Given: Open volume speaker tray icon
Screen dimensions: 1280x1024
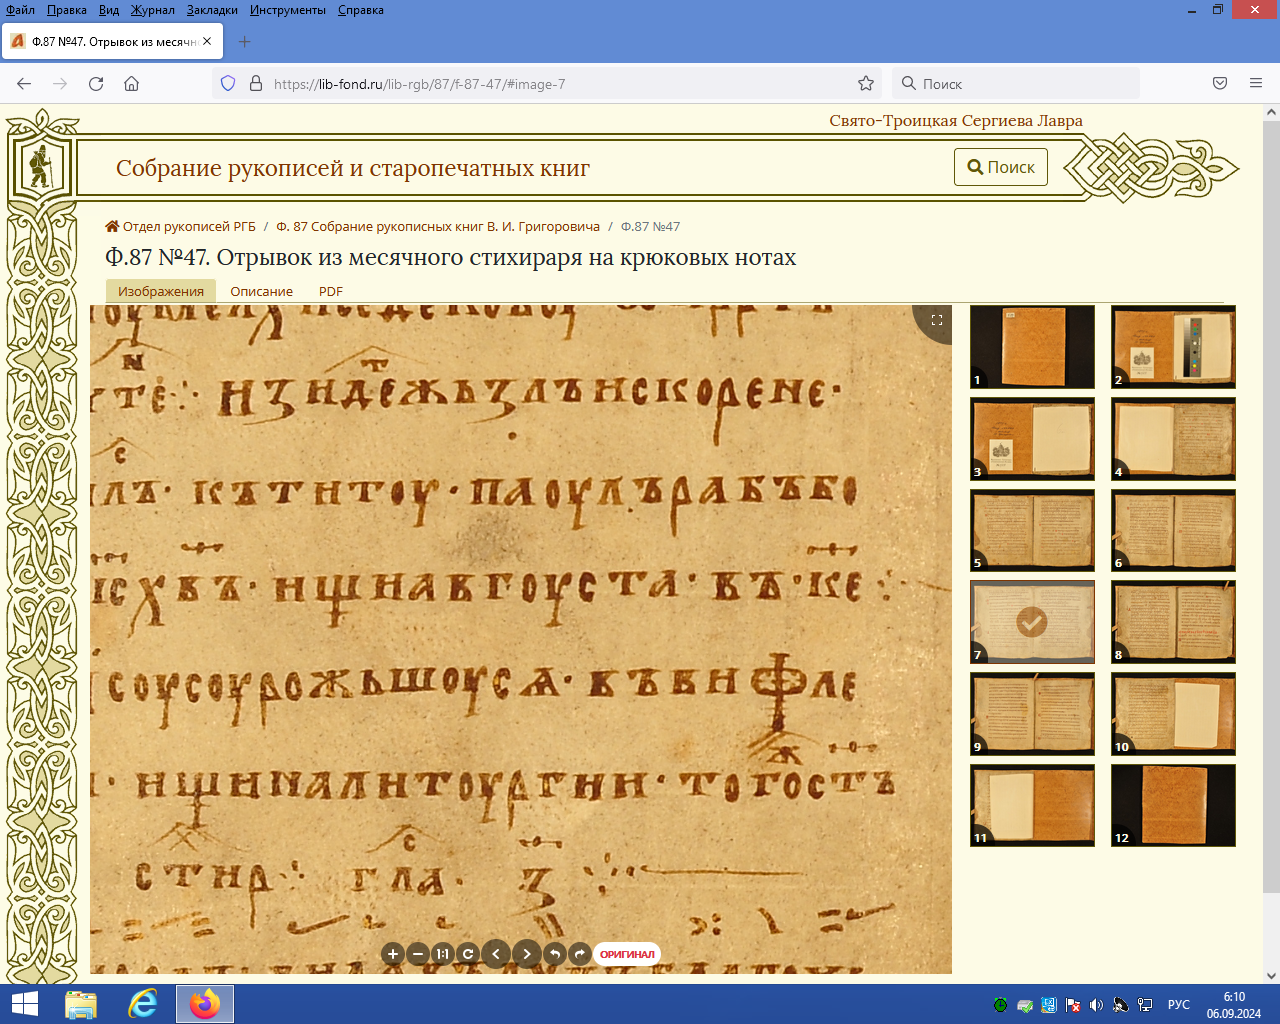Looking at the screenshot, I should tap(1096, 1005).
